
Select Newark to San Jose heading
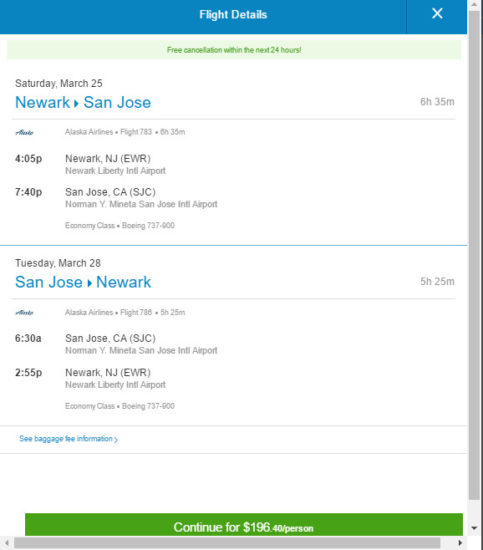(x=83, y=102)
